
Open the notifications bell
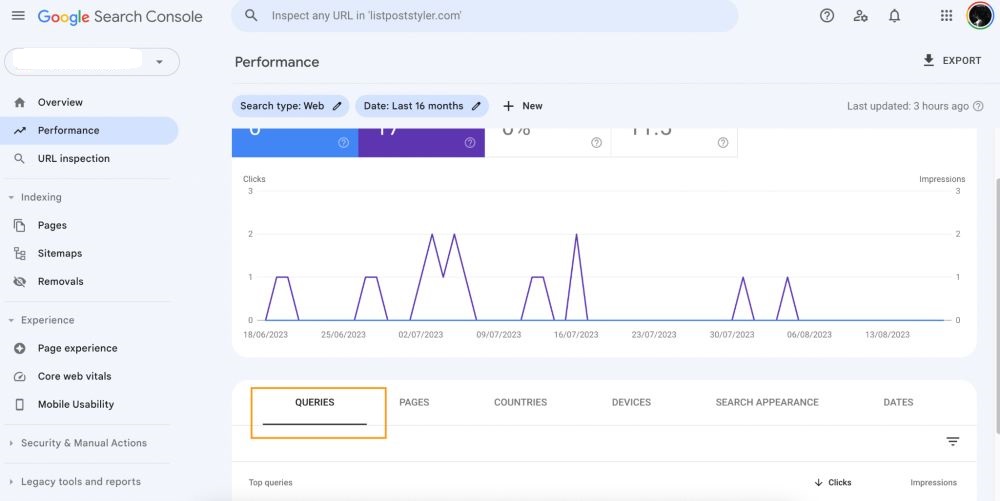point(895,16)
